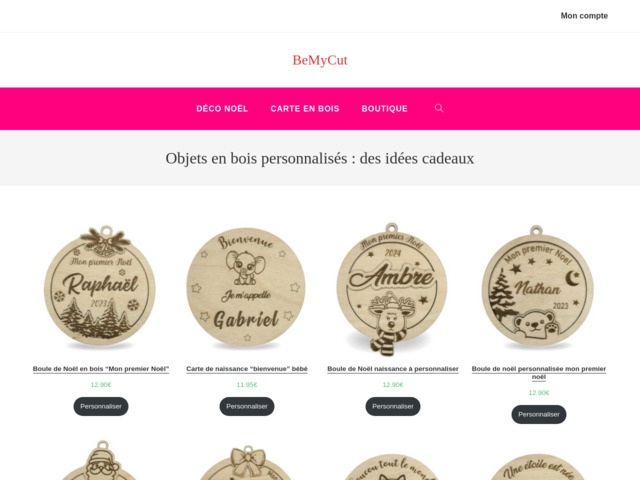Open the DÉCO NOËL menu
This screenshot has height=480, width=640.
point(222,109)
